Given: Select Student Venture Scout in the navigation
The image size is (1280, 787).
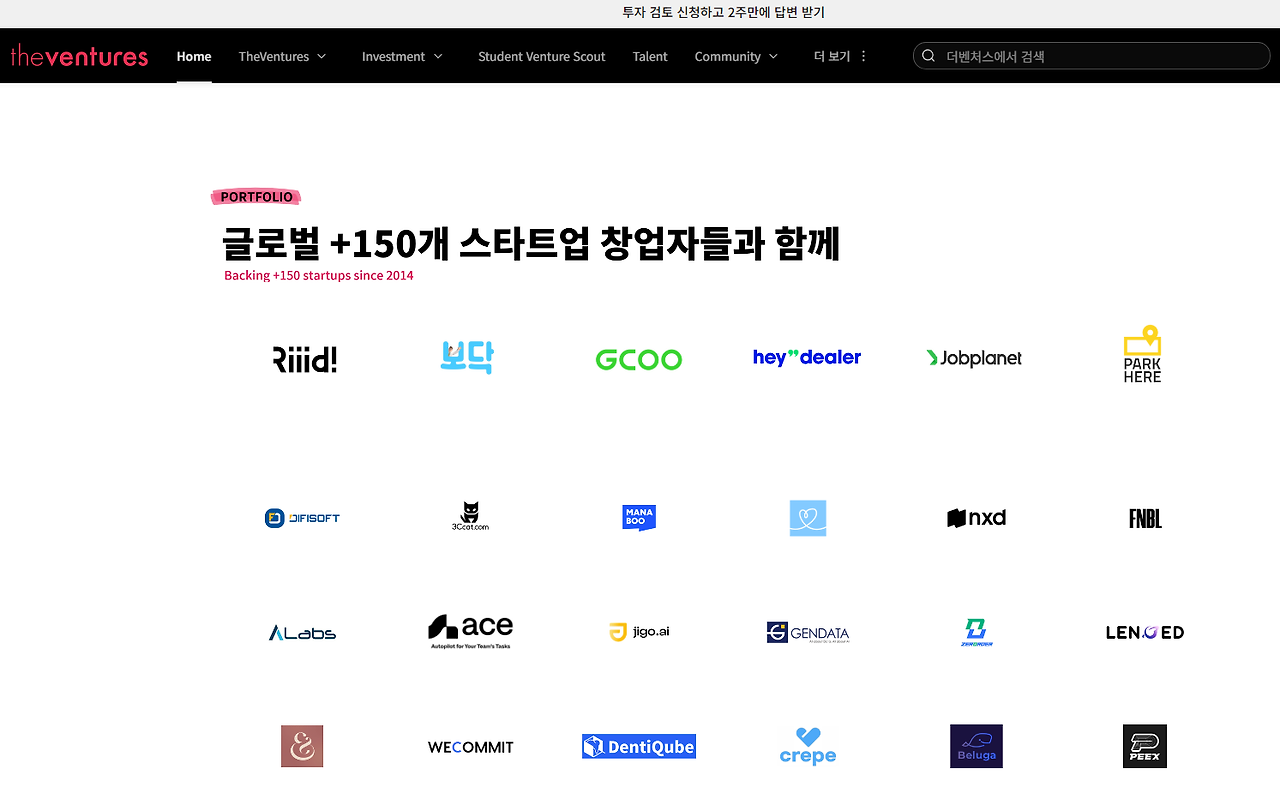Looking at the screenshot, I should click(541, 56).
